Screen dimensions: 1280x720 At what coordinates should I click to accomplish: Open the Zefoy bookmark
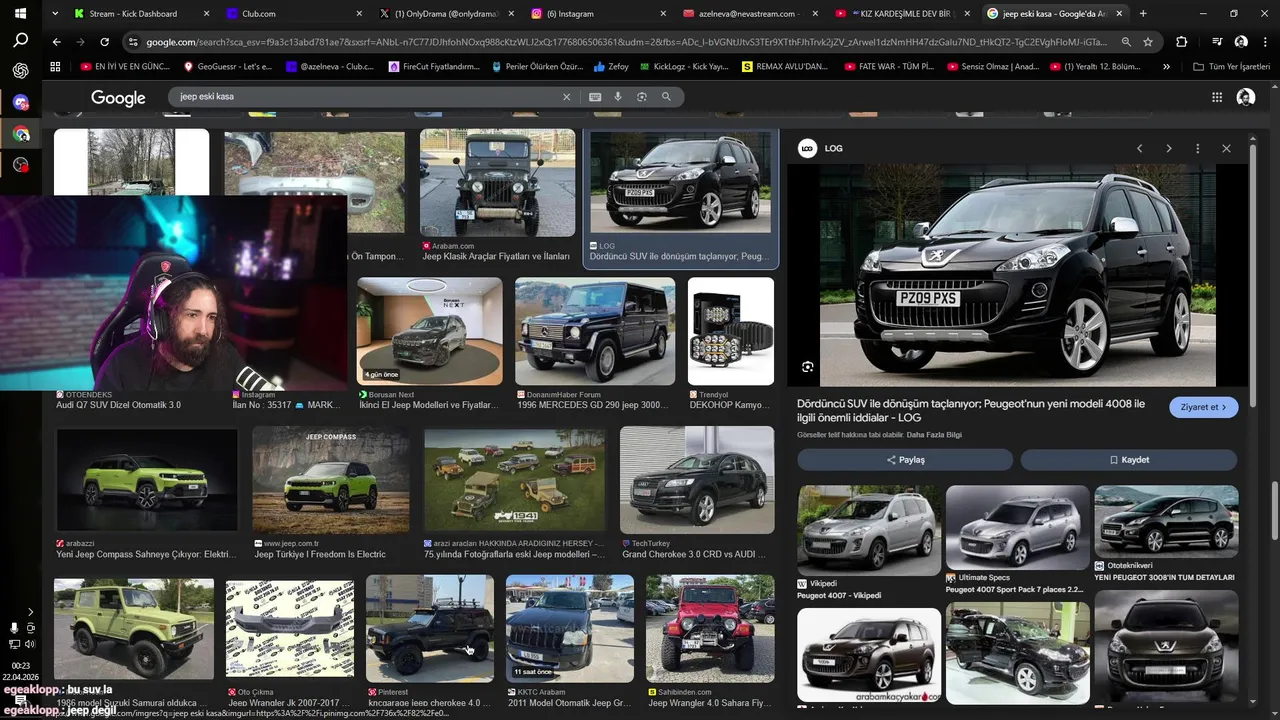click(x=611, y=67)
